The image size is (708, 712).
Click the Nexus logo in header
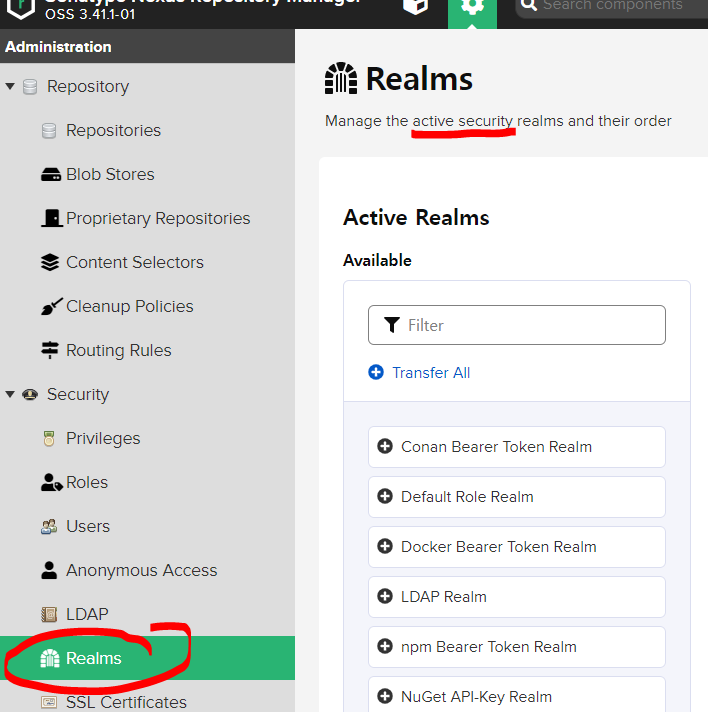click(21, 9)
